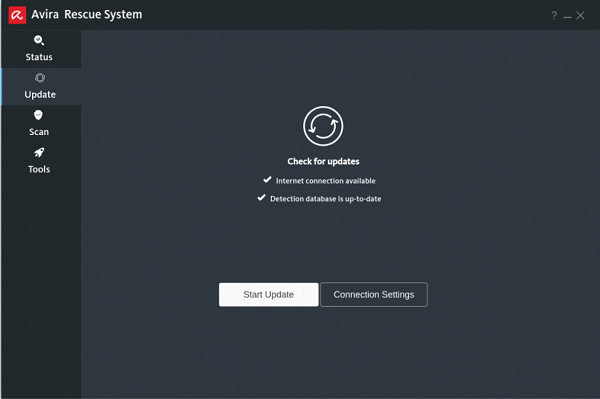Switch to the Status tab label

tap(39, 57)
